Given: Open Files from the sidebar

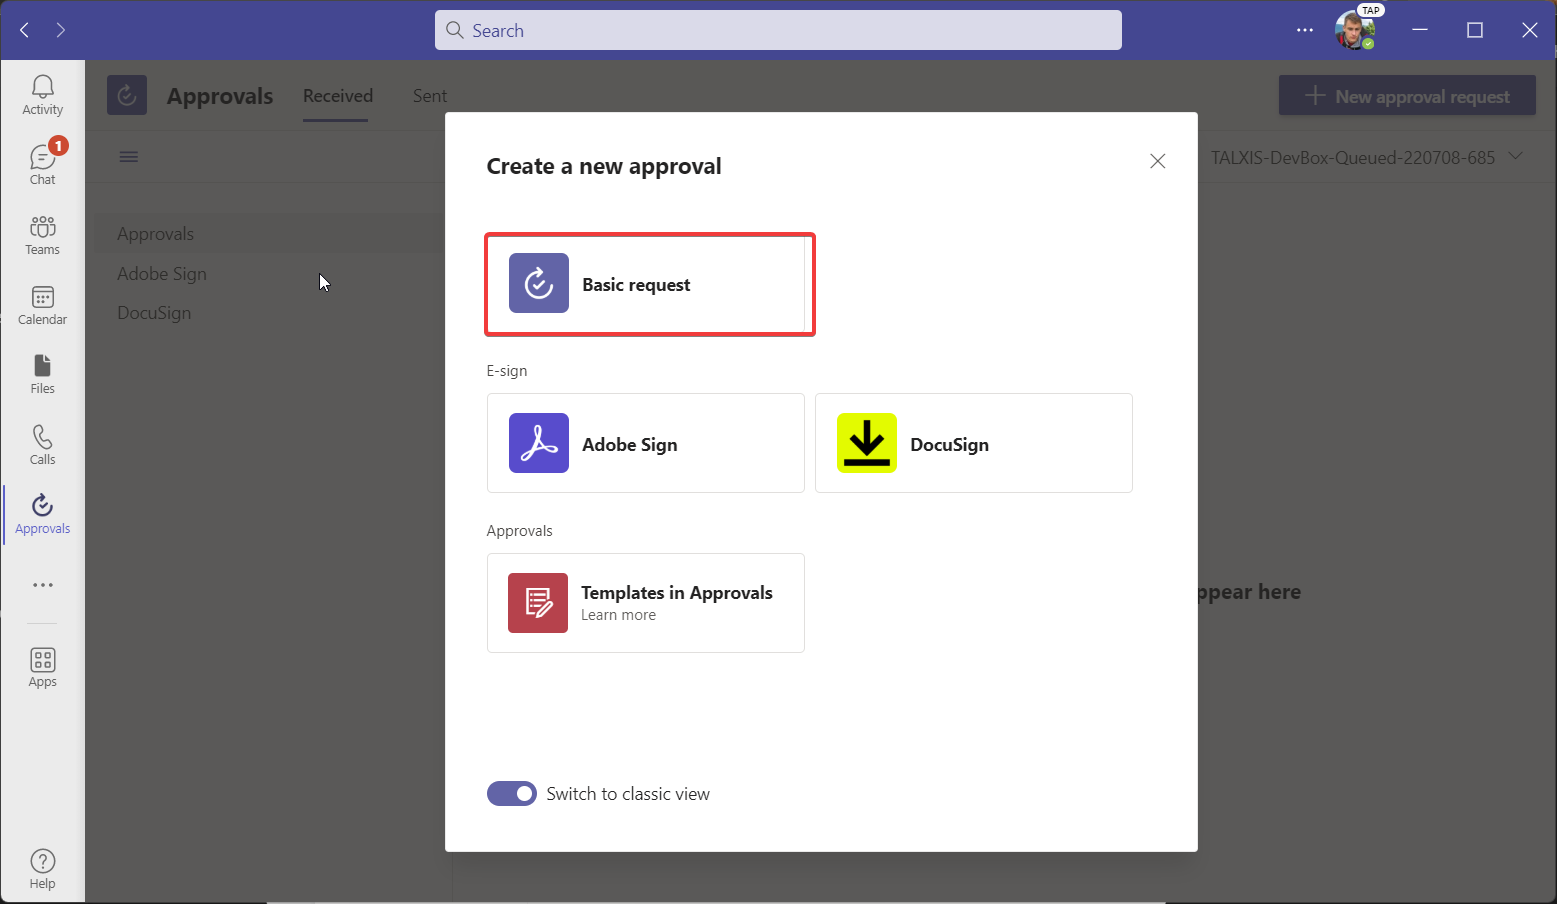Looking at the screenshot, I should 42,374.
